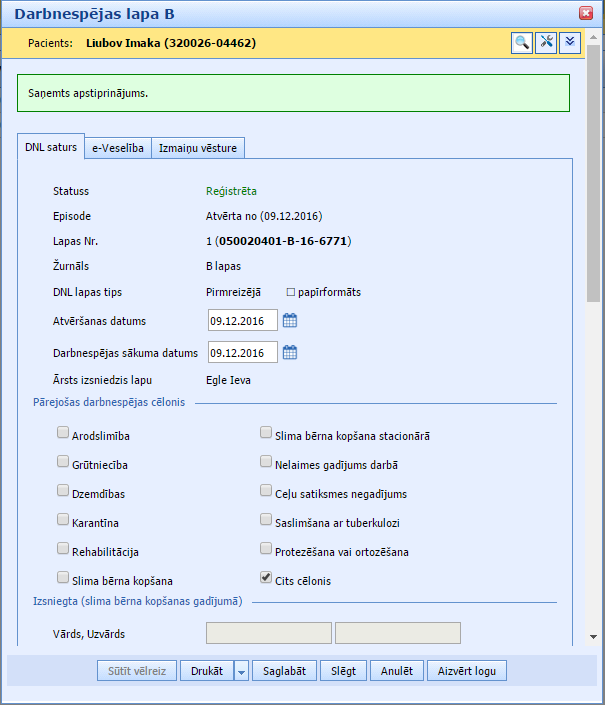Open calendar picker for Atvēršanas datums
This screenshot has width=605, height=705.
pyautogui.click(x=290, y=321)
